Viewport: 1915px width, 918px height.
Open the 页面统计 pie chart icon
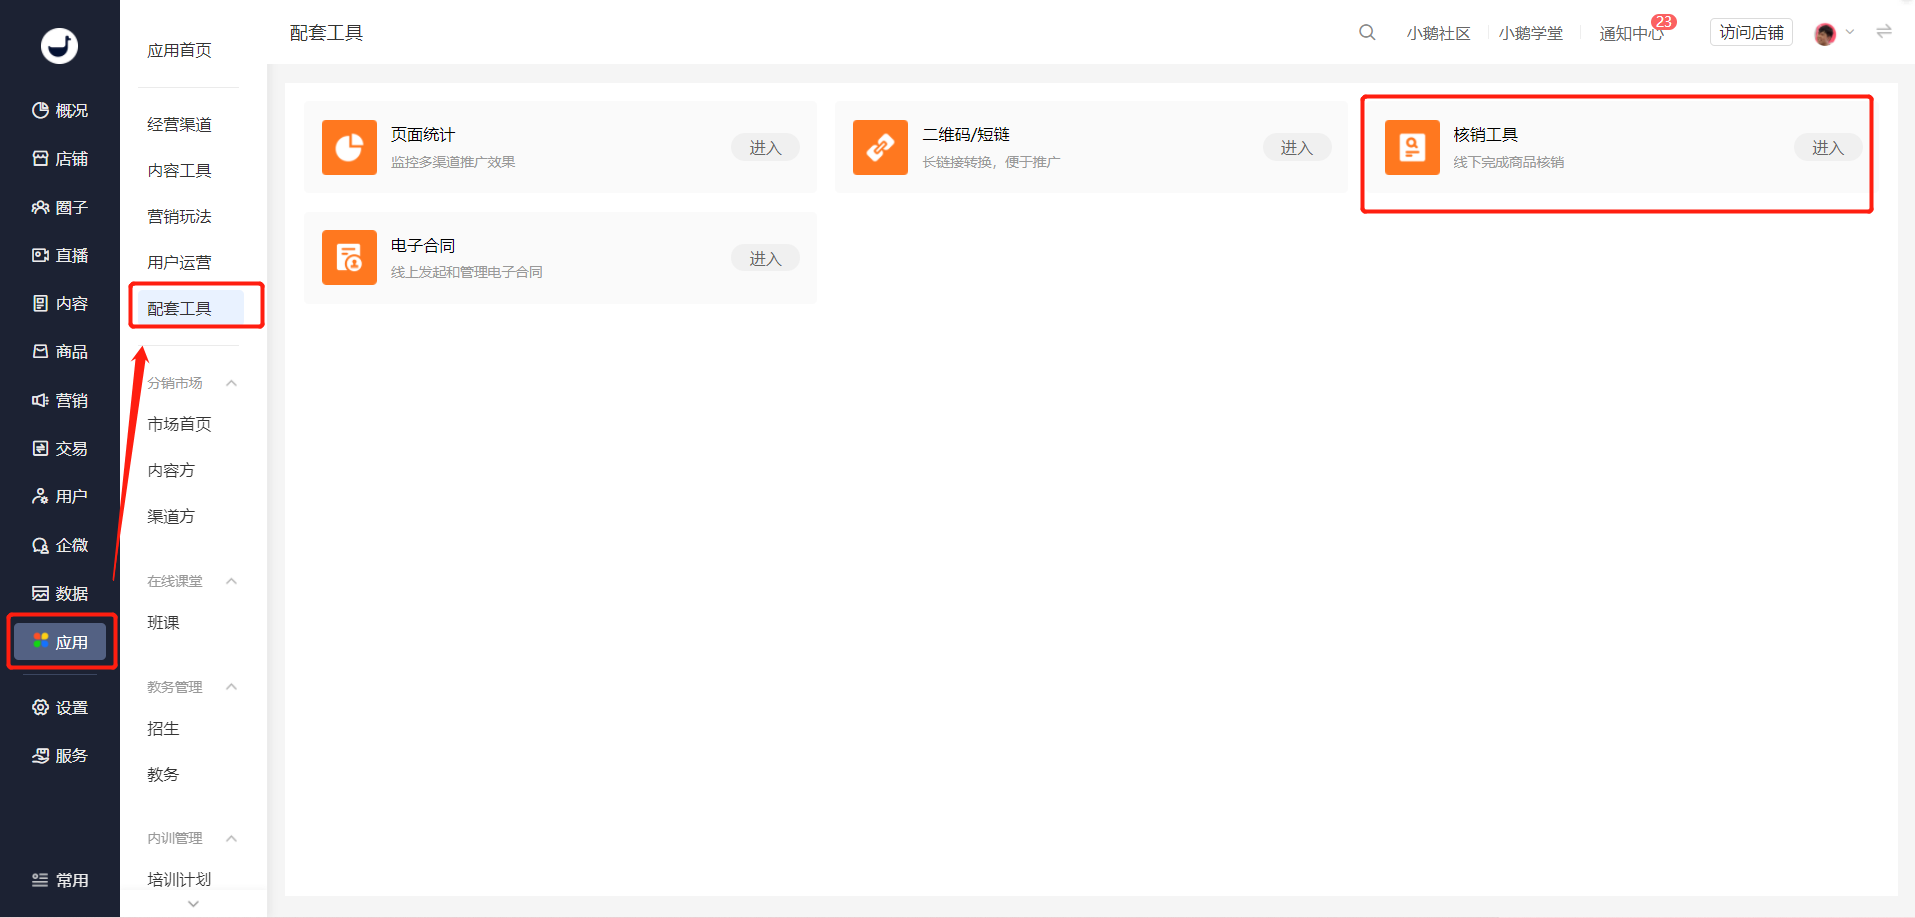(x=349, y=147)
